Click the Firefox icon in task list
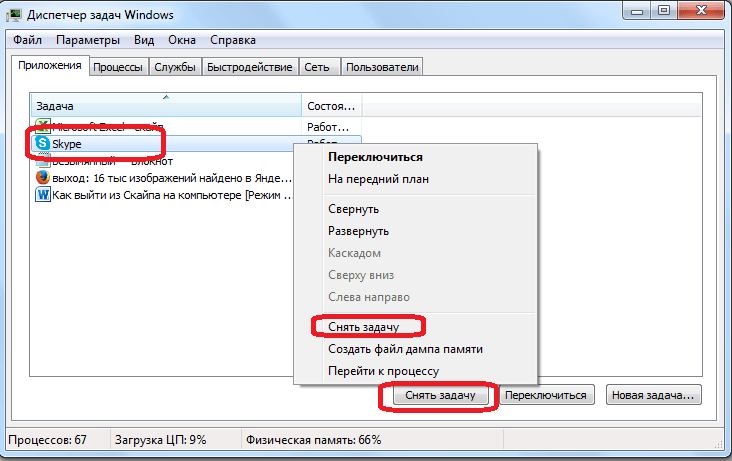The width and height of the screenshot is (732, 461). [x=43, y=177]
